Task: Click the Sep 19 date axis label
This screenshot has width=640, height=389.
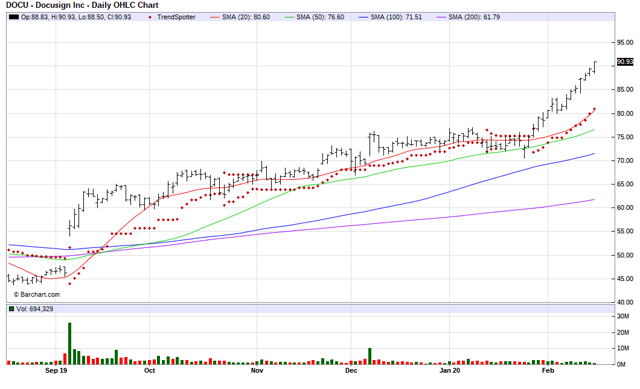Action: tap(56, 371)
